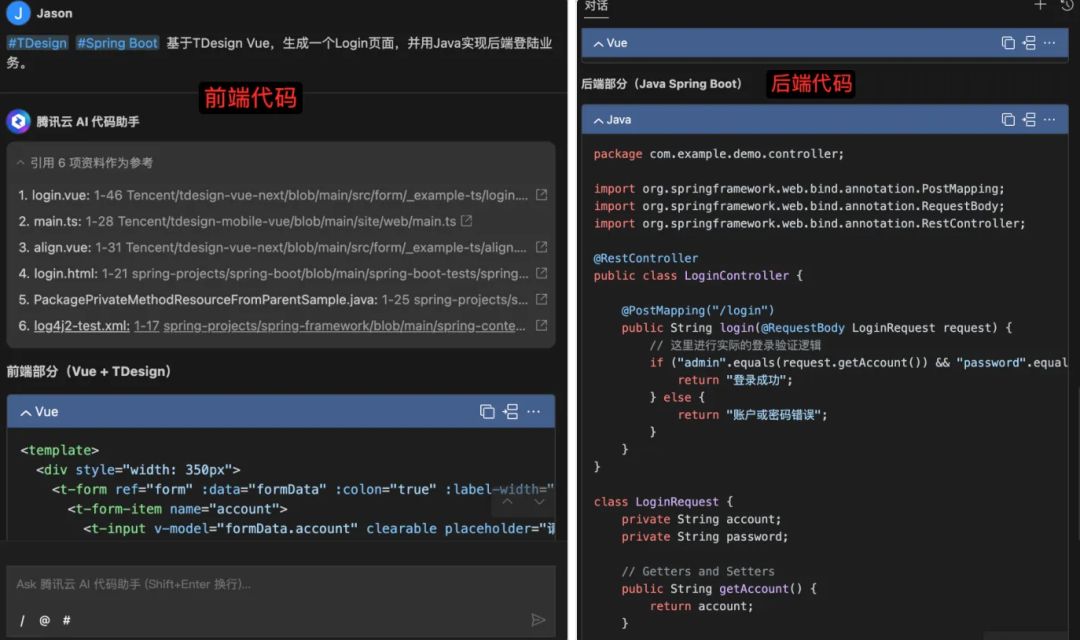Focus the Ask 腾讯云 AI 代码助手 input box
The image size is (1080, 640).
point(270,584)
